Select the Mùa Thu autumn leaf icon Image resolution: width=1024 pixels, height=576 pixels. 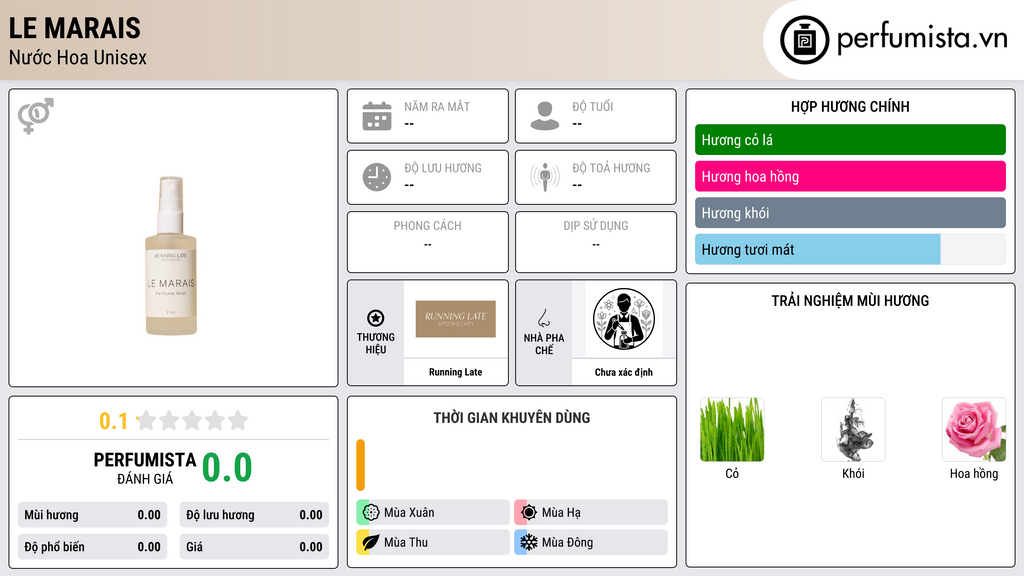pos(371,542)
